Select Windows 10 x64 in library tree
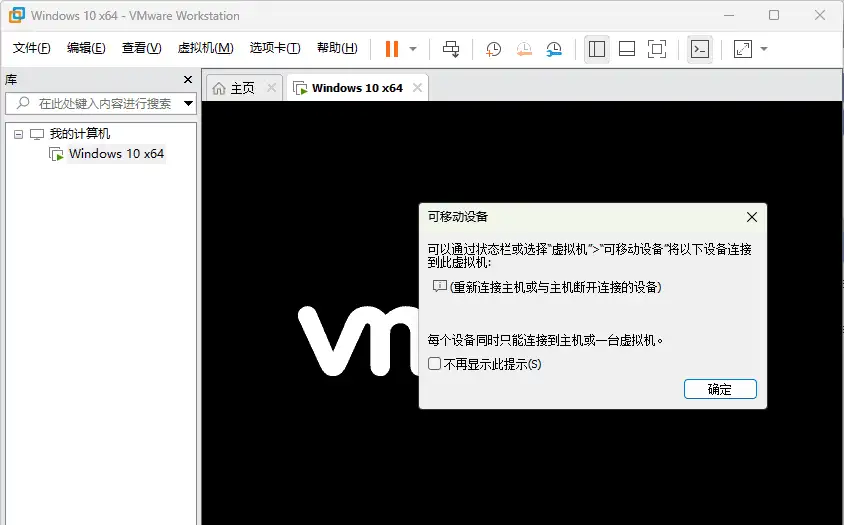 (116, 154)
